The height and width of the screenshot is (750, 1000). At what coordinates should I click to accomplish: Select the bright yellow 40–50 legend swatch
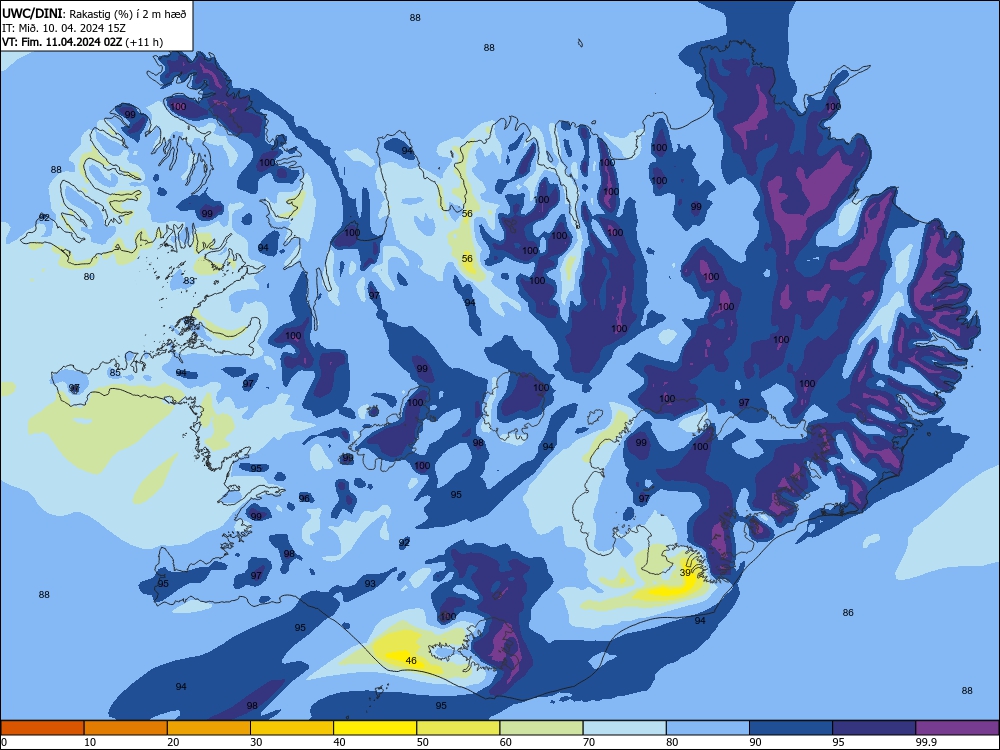pyautogui.click(x=375, y=728)
